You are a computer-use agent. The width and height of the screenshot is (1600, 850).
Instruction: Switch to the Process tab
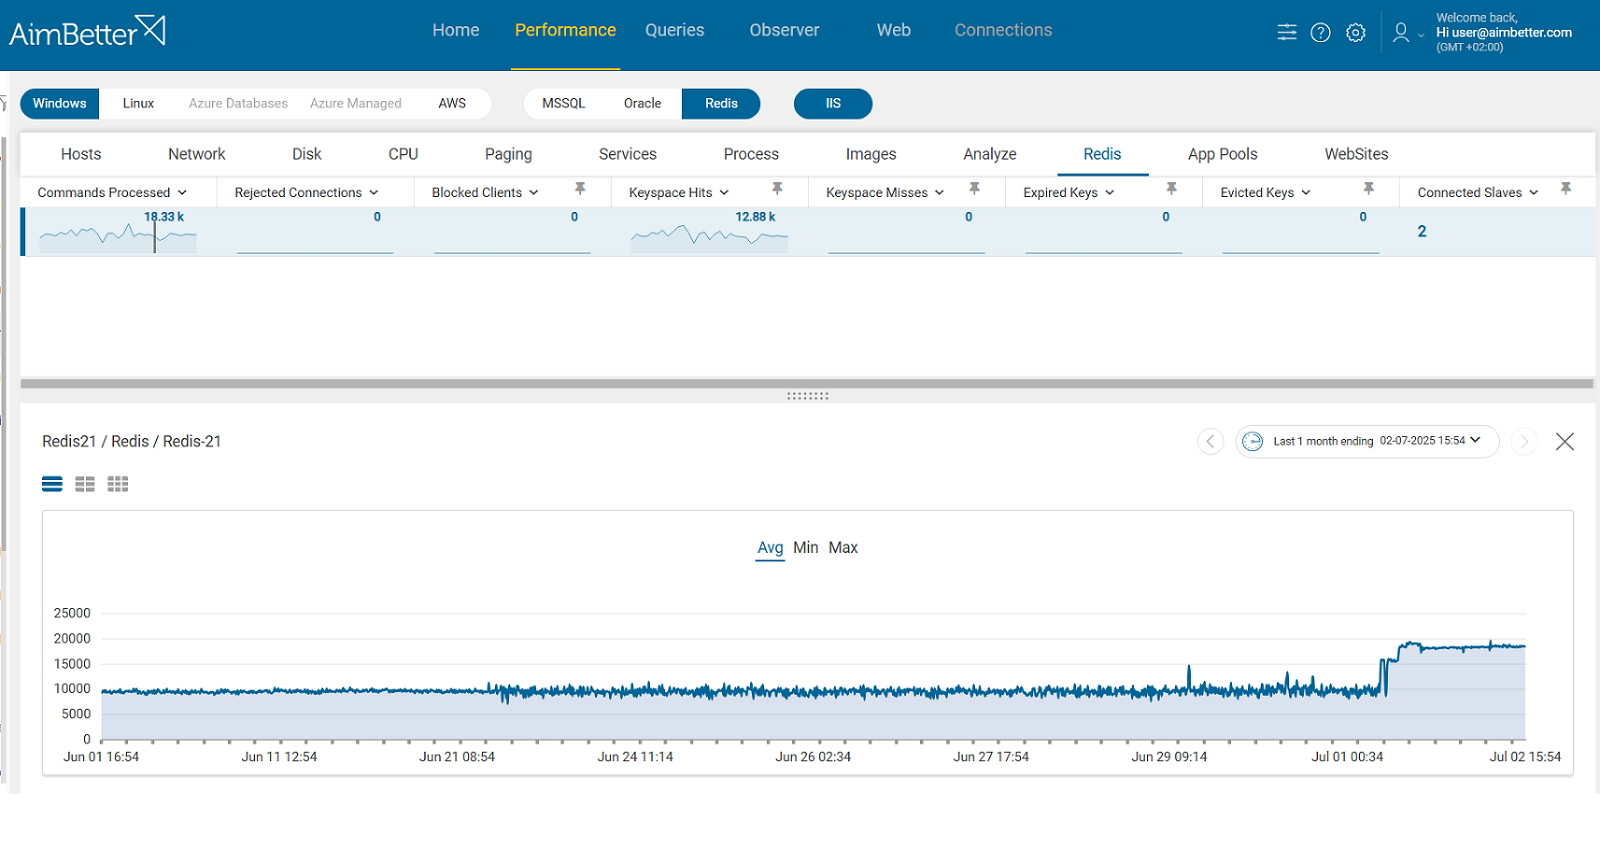(x=751, y=154)
